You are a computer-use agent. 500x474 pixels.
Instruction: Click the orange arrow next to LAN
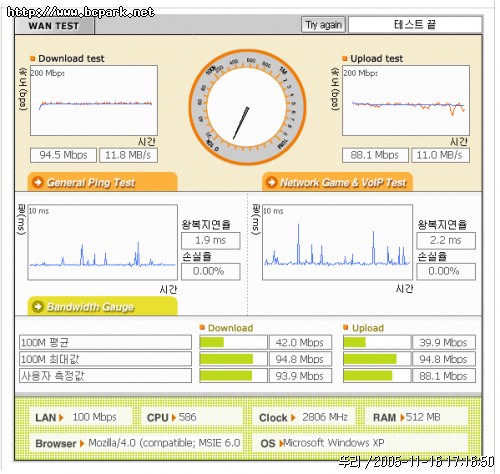click(x=61, y=418)
